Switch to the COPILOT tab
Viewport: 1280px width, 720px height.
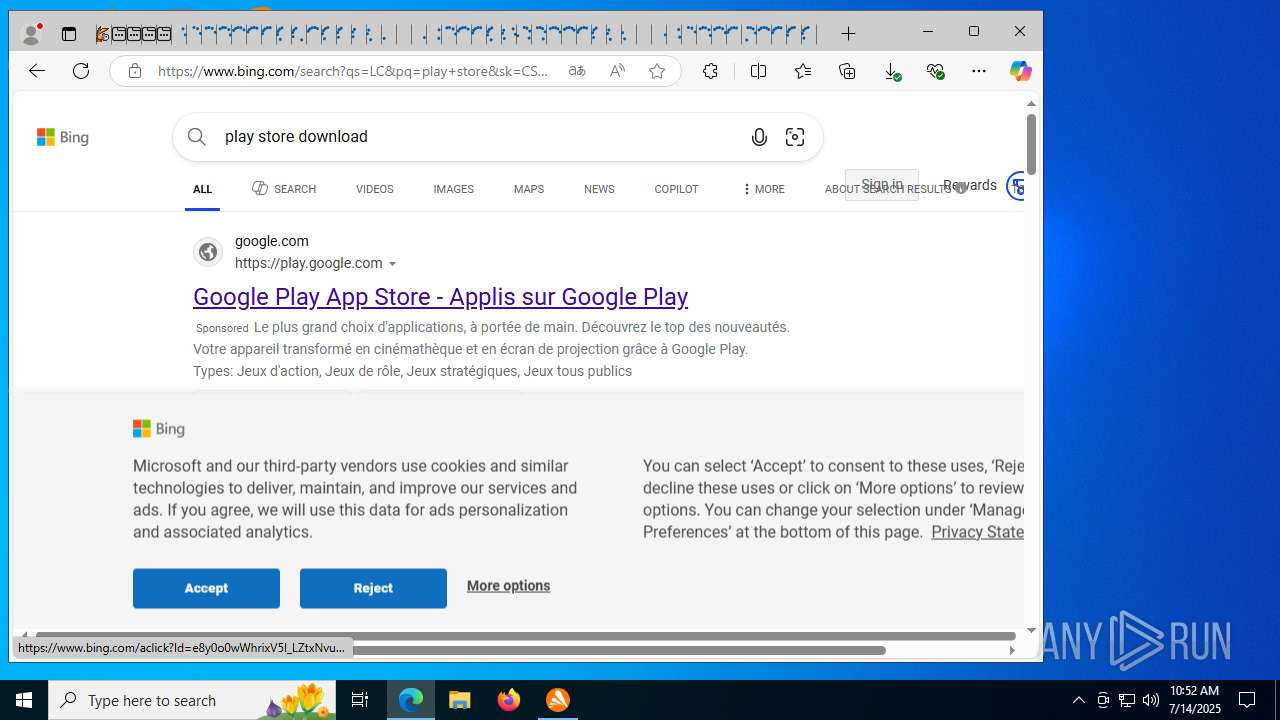676,189
